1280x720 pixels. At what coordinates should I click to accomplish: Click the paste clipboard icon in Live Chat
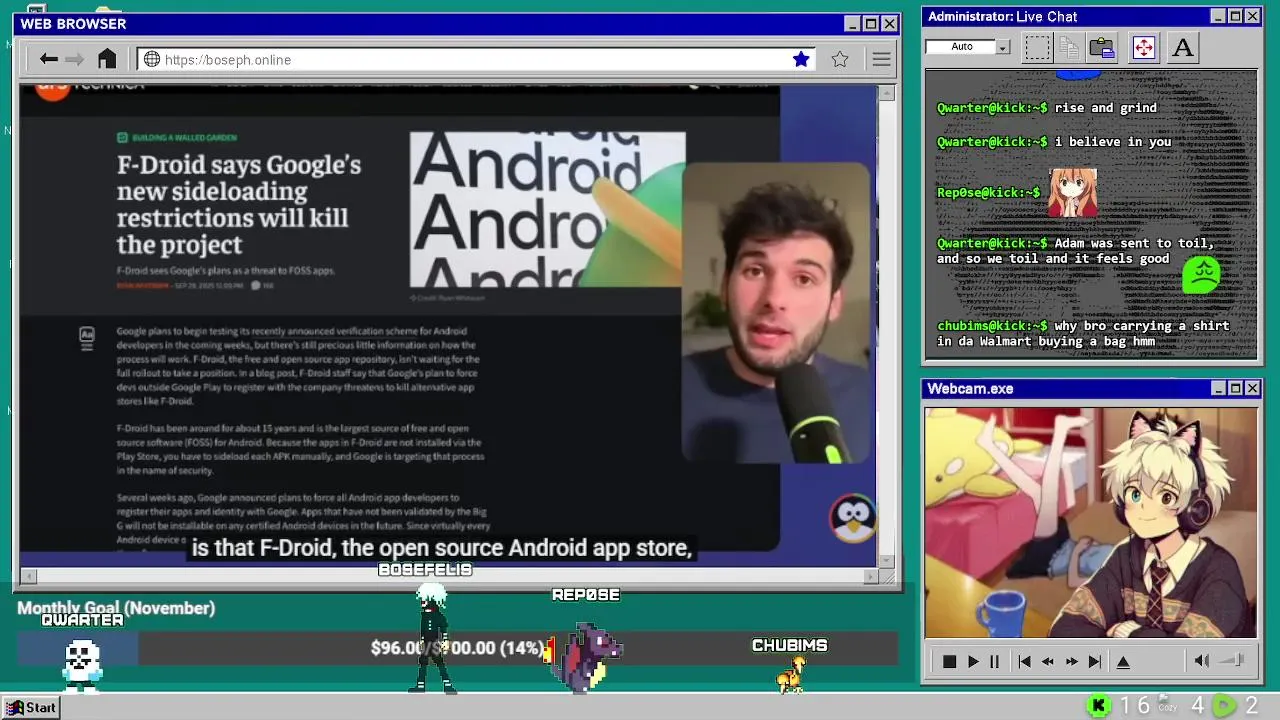tap(1102, 47)
